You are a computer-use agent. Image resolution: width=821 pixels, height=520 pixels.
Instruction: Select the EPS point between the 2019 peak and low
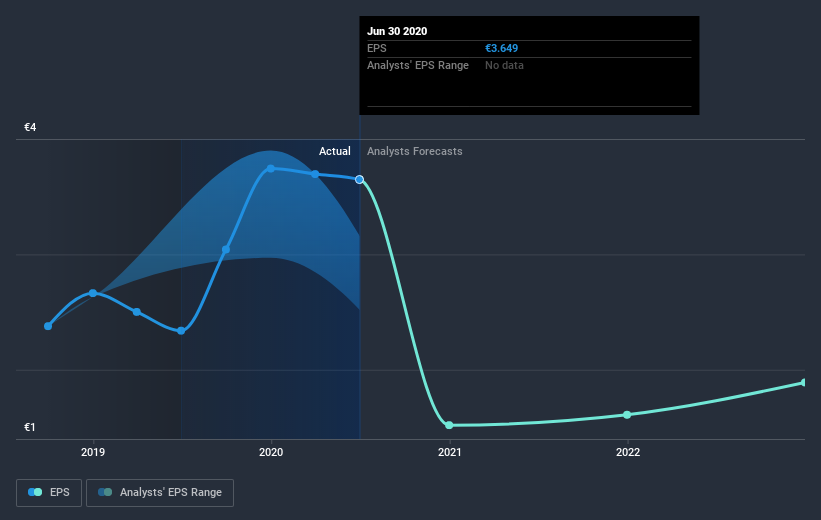tap(137, 312)
